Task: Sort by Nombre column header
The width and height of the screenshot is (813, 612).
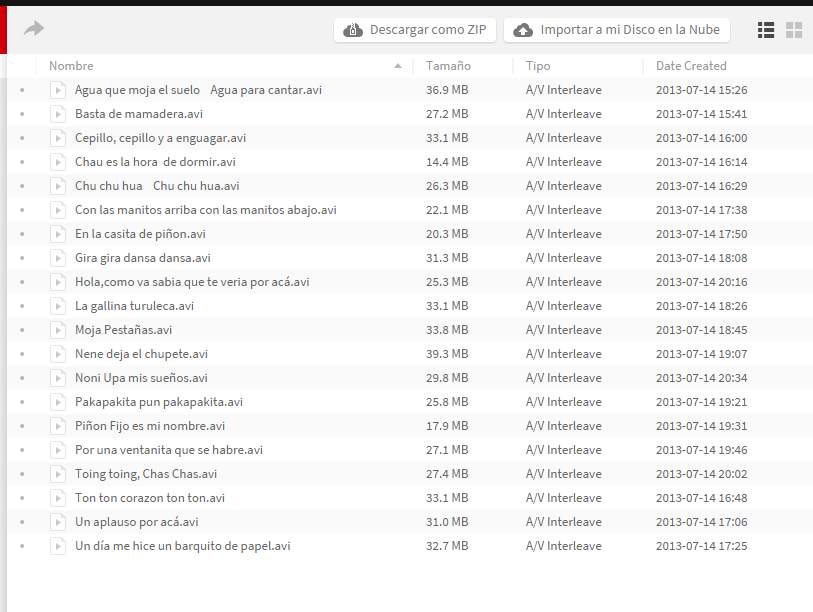Action: click(x=71, y=66)
